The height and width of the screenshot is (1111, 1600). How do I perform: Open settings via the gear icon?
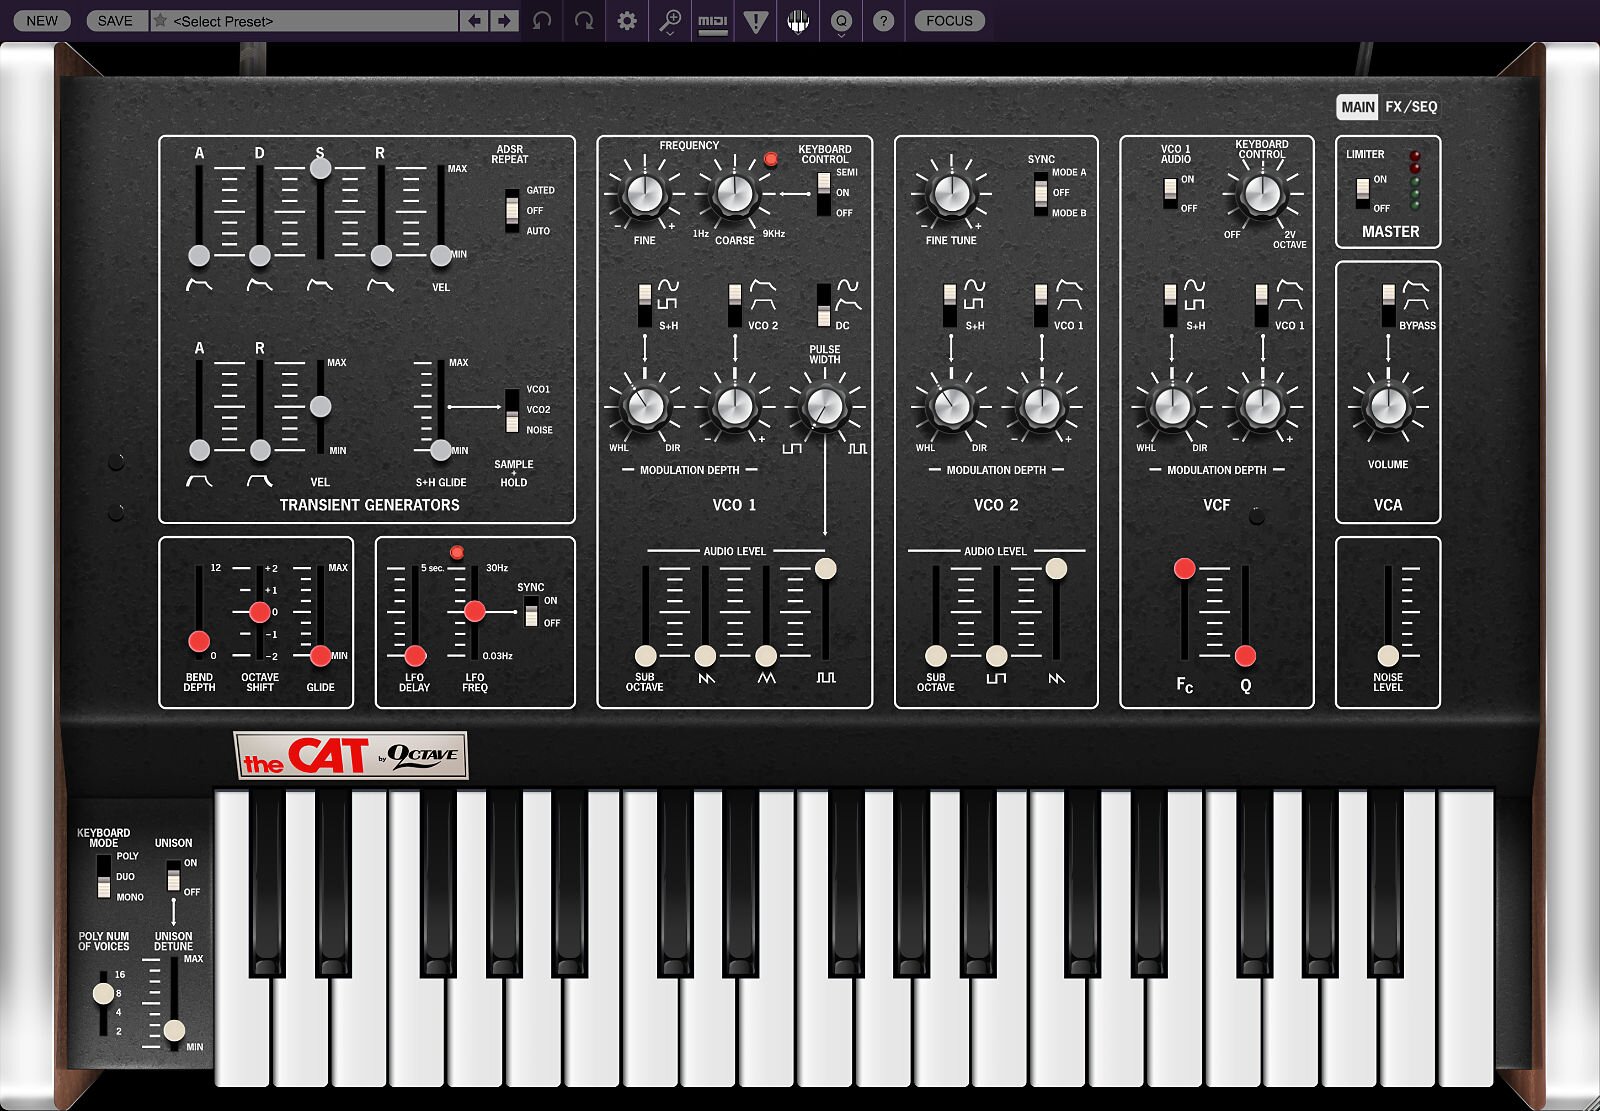[x=627, y=21]
